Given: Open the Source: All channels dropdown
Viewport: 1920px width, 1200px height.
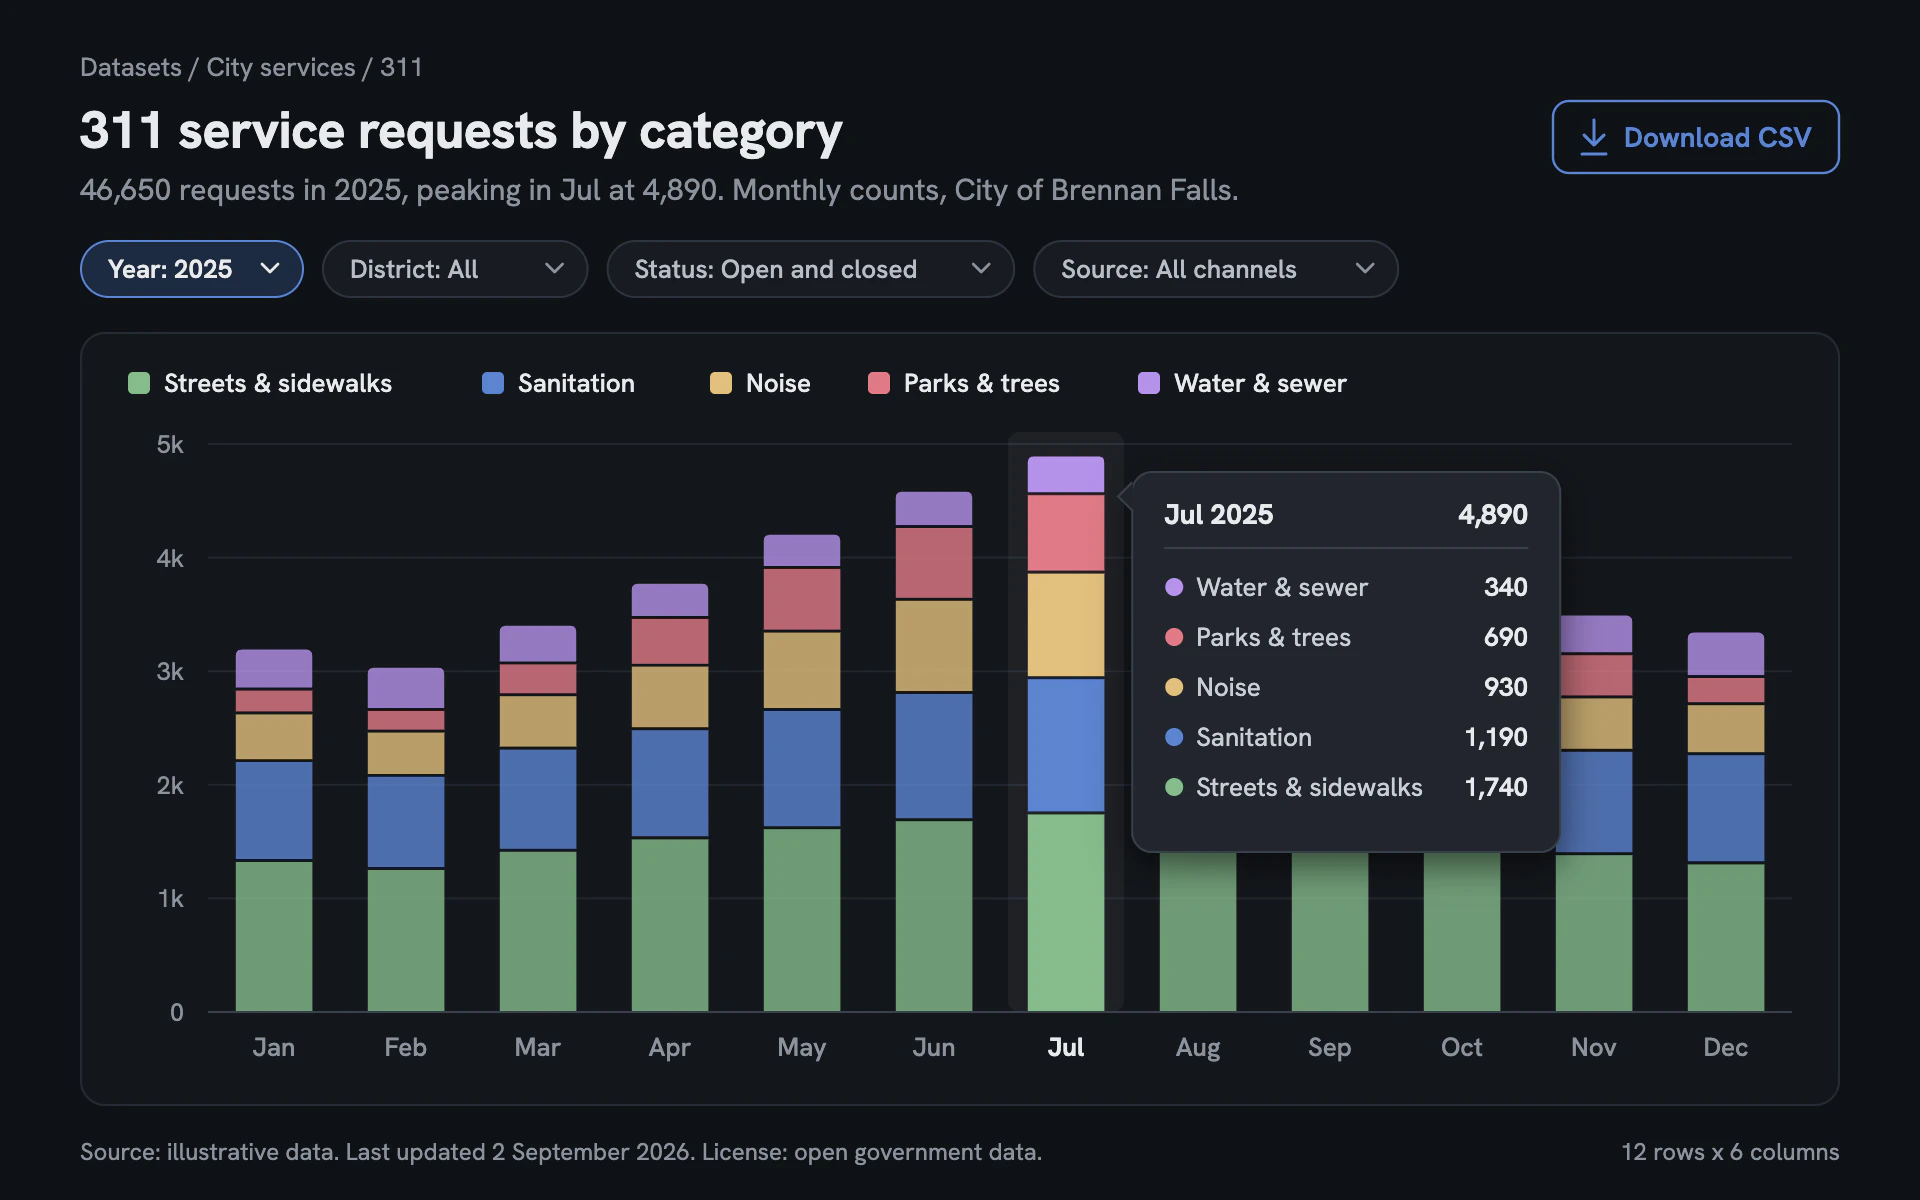Looking at the screenshot, I should point(1216,269).
